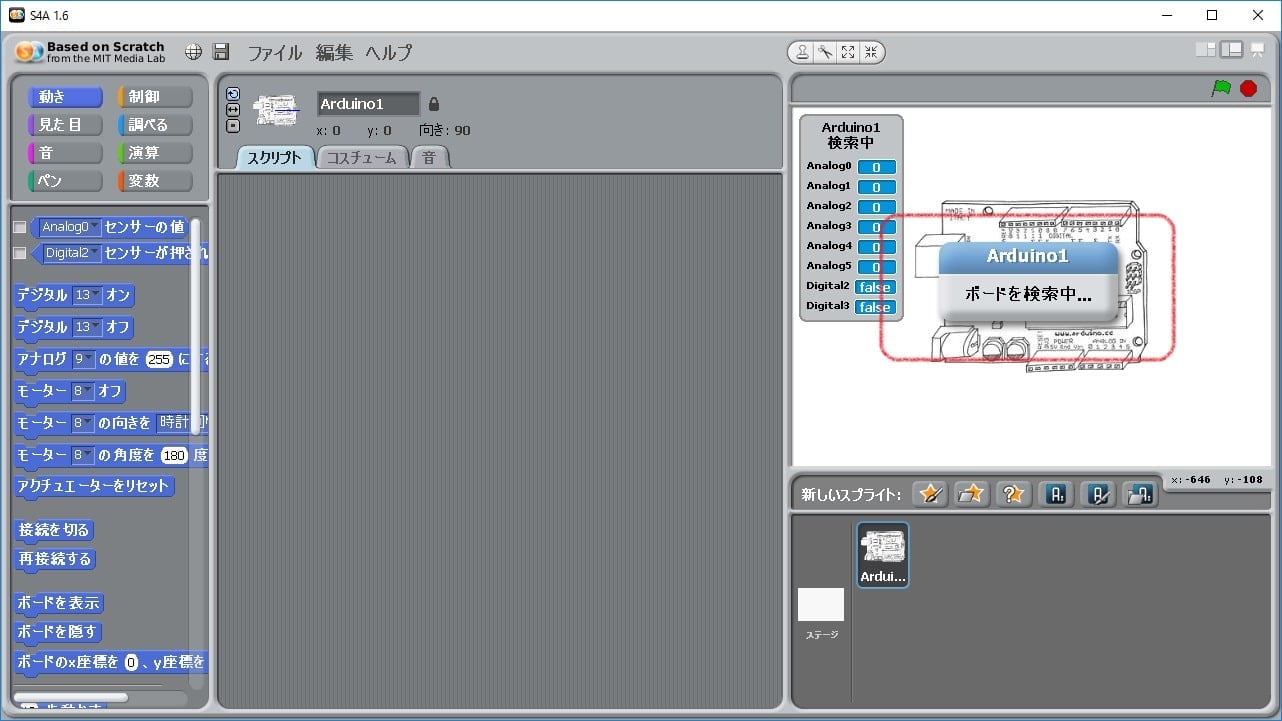Open the Analog0 sensor dropdown
This screenshot has width=1282, height=721.
[71, 227]
